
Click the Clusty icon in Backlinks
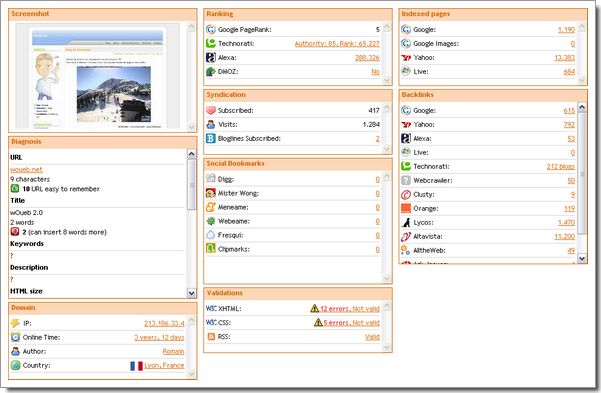pos(406,194)
